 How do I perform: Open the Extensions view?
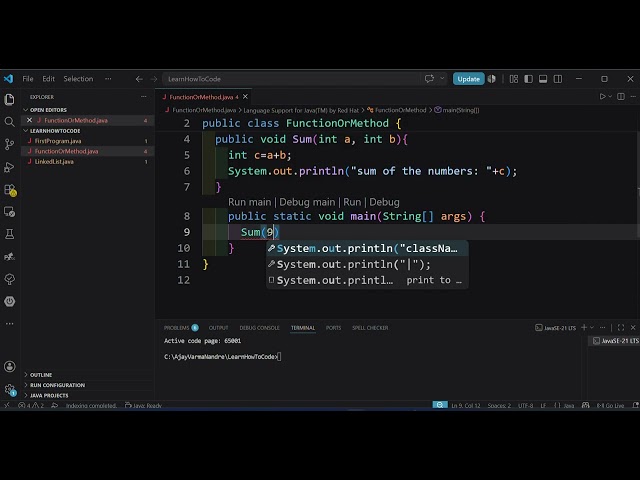tap(9, 190)
